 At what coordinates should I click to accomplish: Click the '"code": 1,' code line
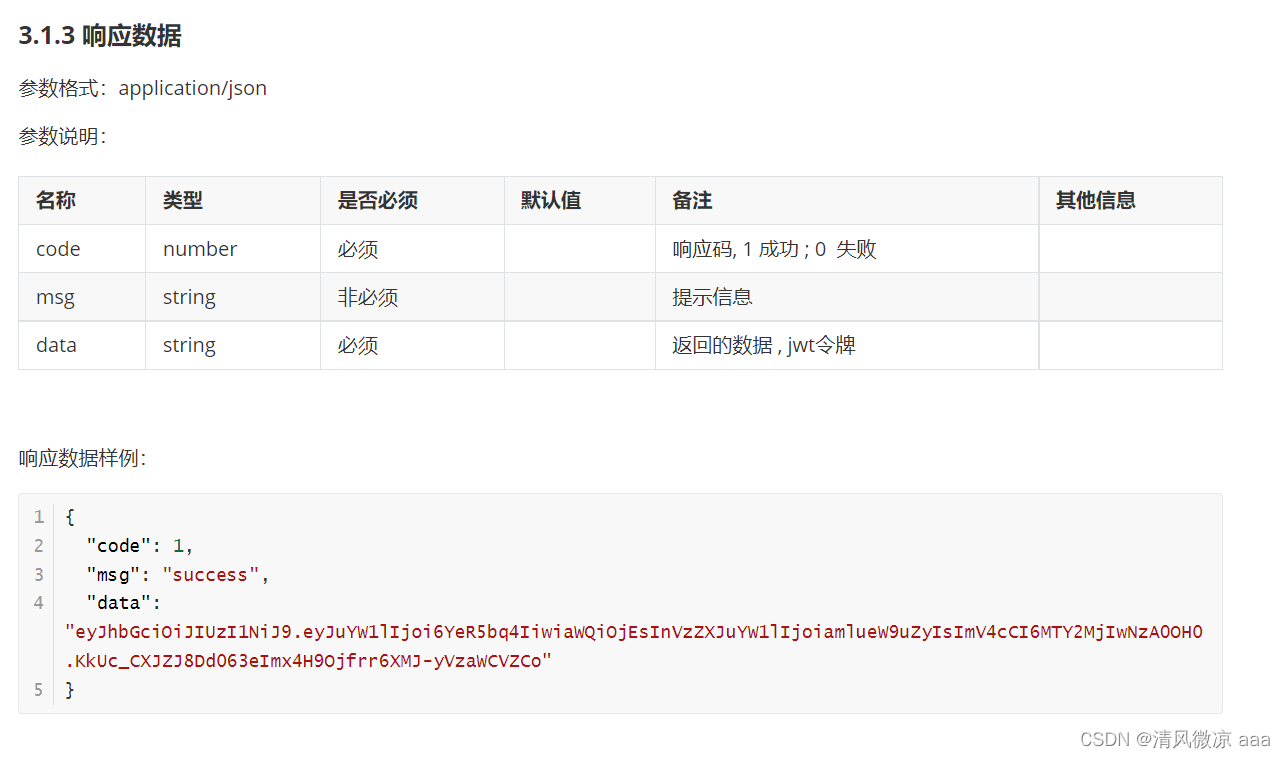coord(140,546)
